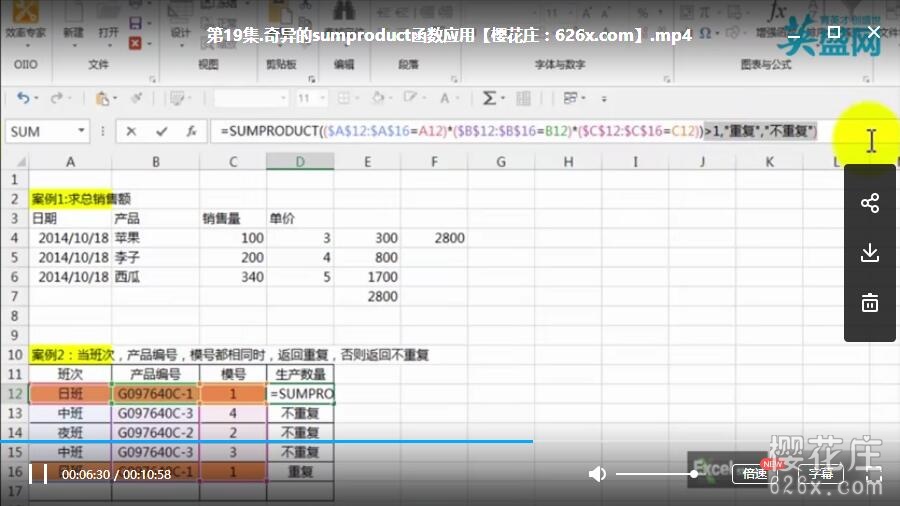Click the Undo arrow icon in Excel toolbar
Screen dimensions: 900x506
pos(22,98)
